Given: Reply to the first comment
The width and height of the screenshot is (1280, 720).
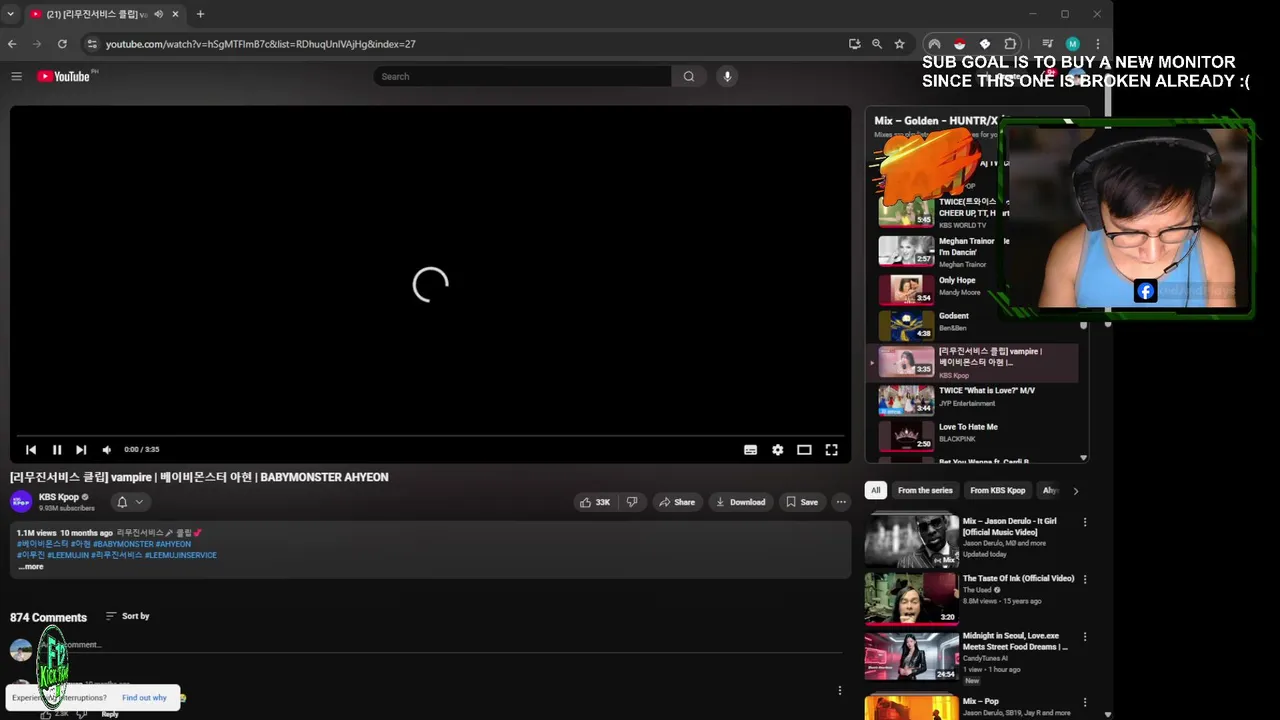Looking at the screenshot, I should pyautogui.click(x=110, y=714).
